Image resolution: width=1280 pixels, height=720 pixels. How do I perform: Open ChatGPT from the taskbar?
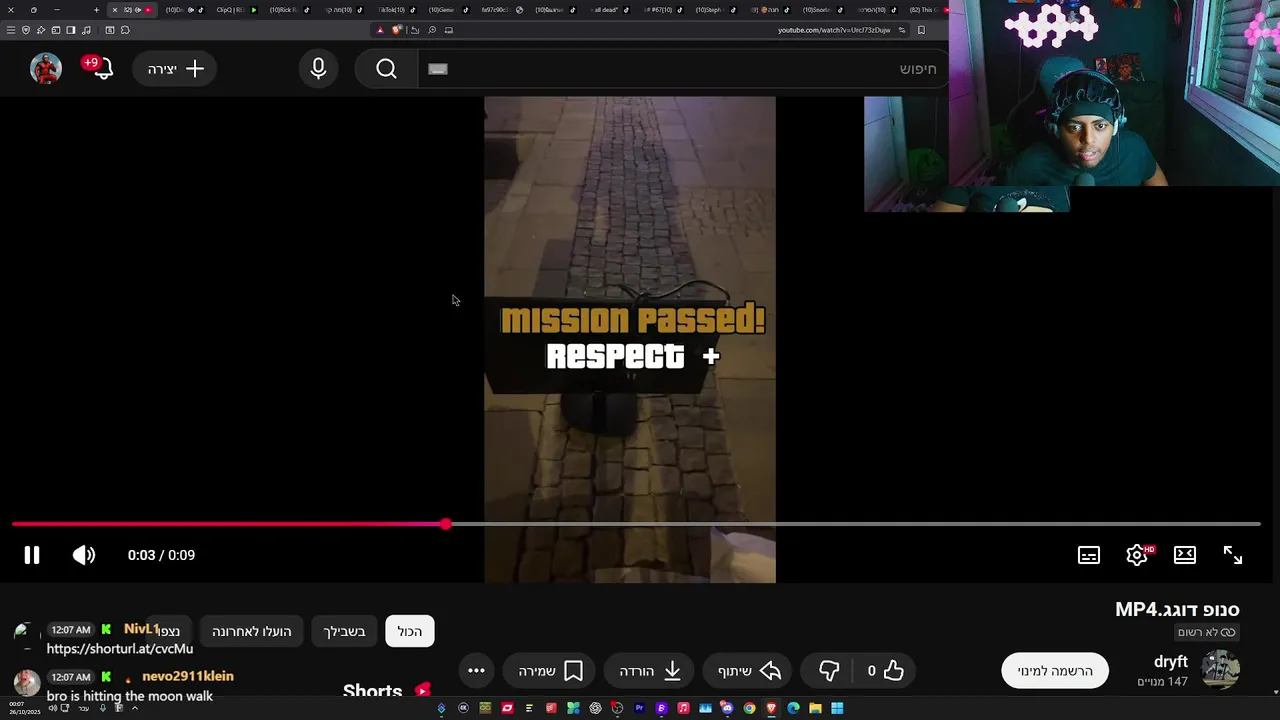point(595,708)
